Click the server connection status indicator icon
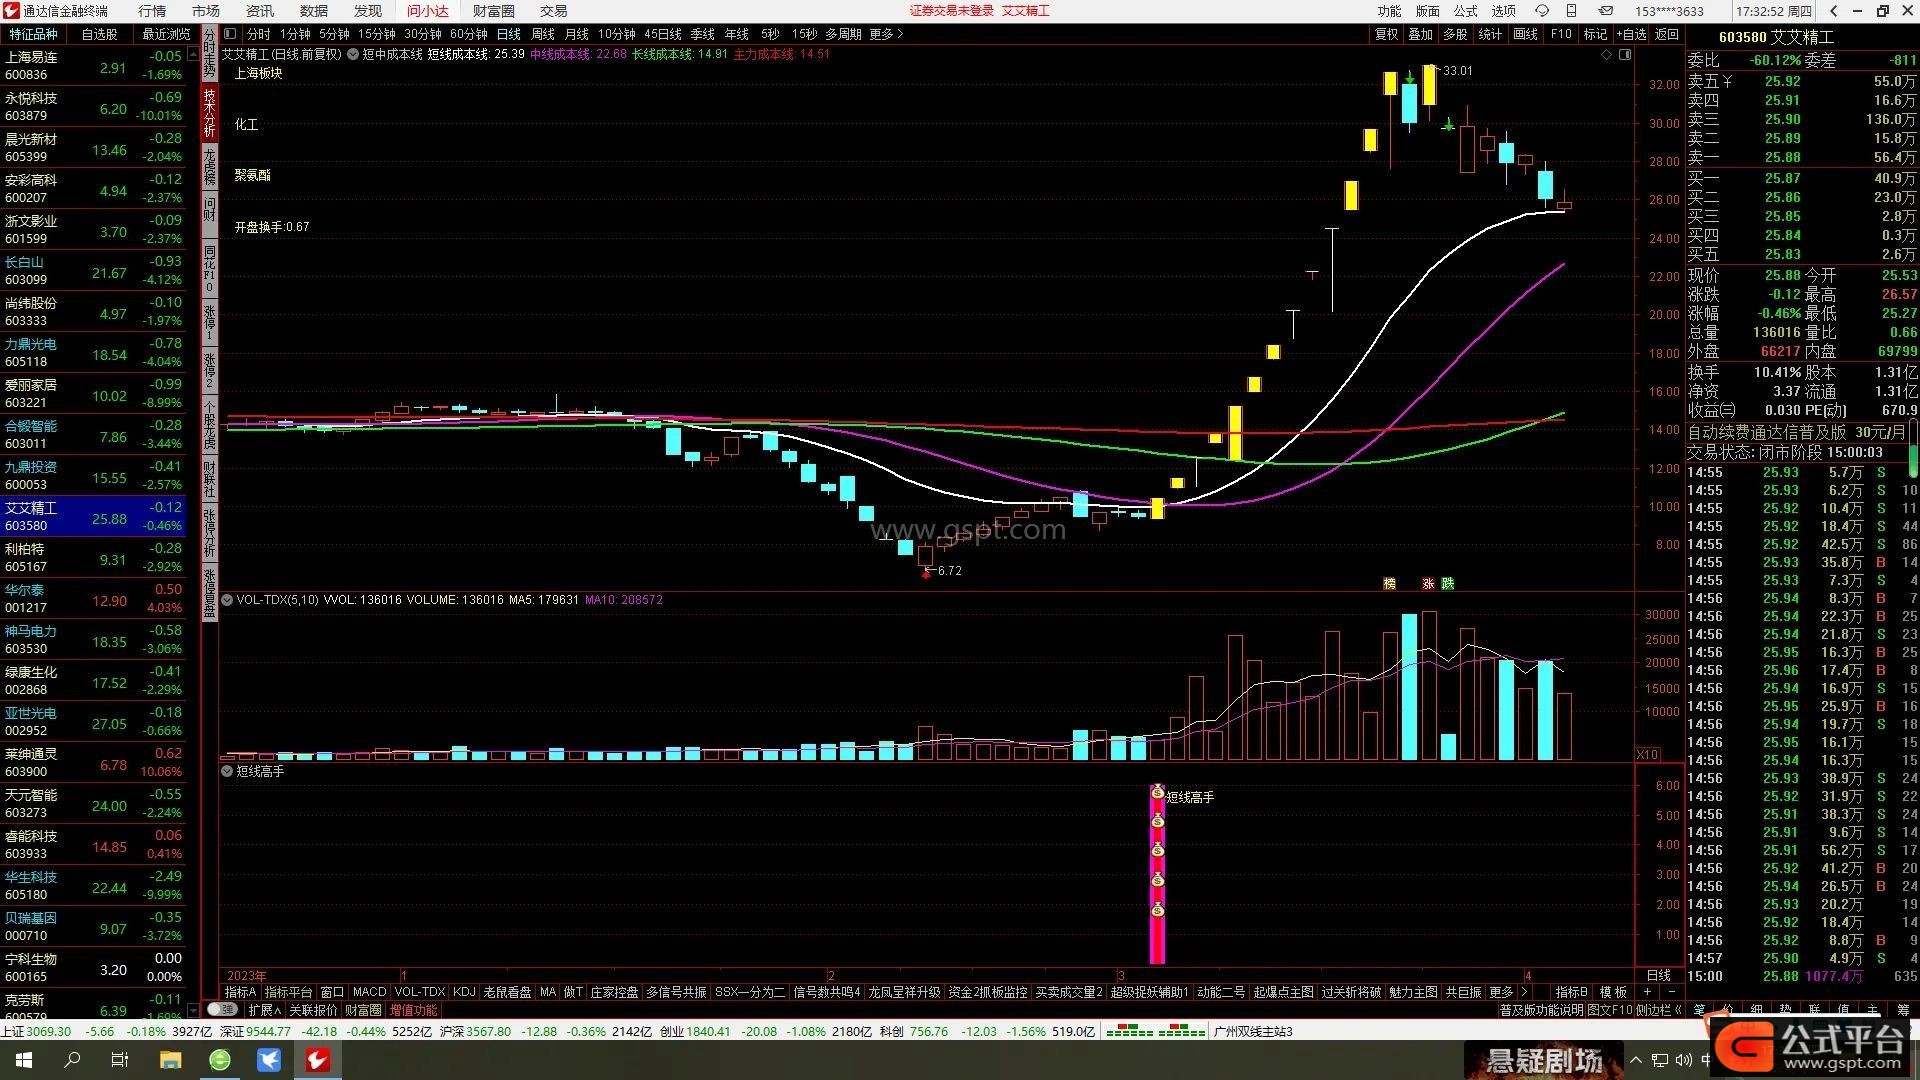 [x=1156, y=1031]
